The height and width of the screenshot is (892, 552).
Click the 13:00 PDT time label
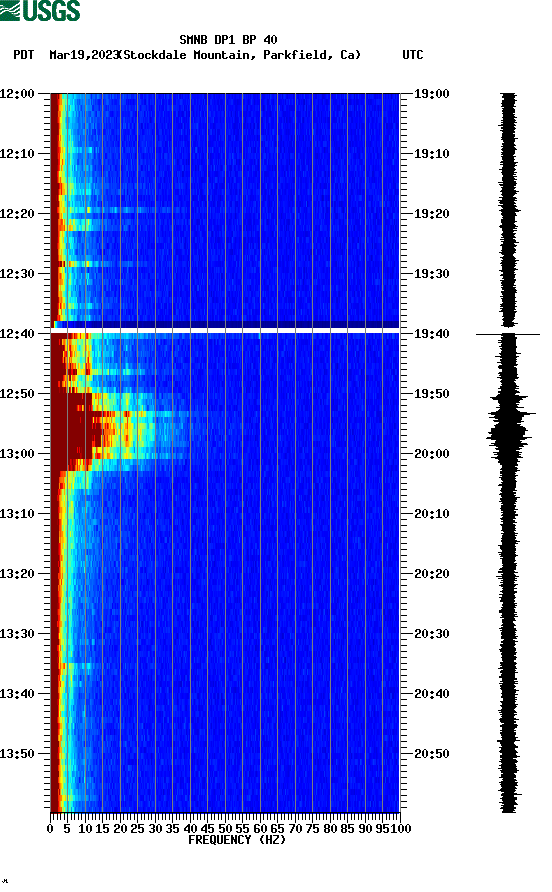[x=17, y=454]
